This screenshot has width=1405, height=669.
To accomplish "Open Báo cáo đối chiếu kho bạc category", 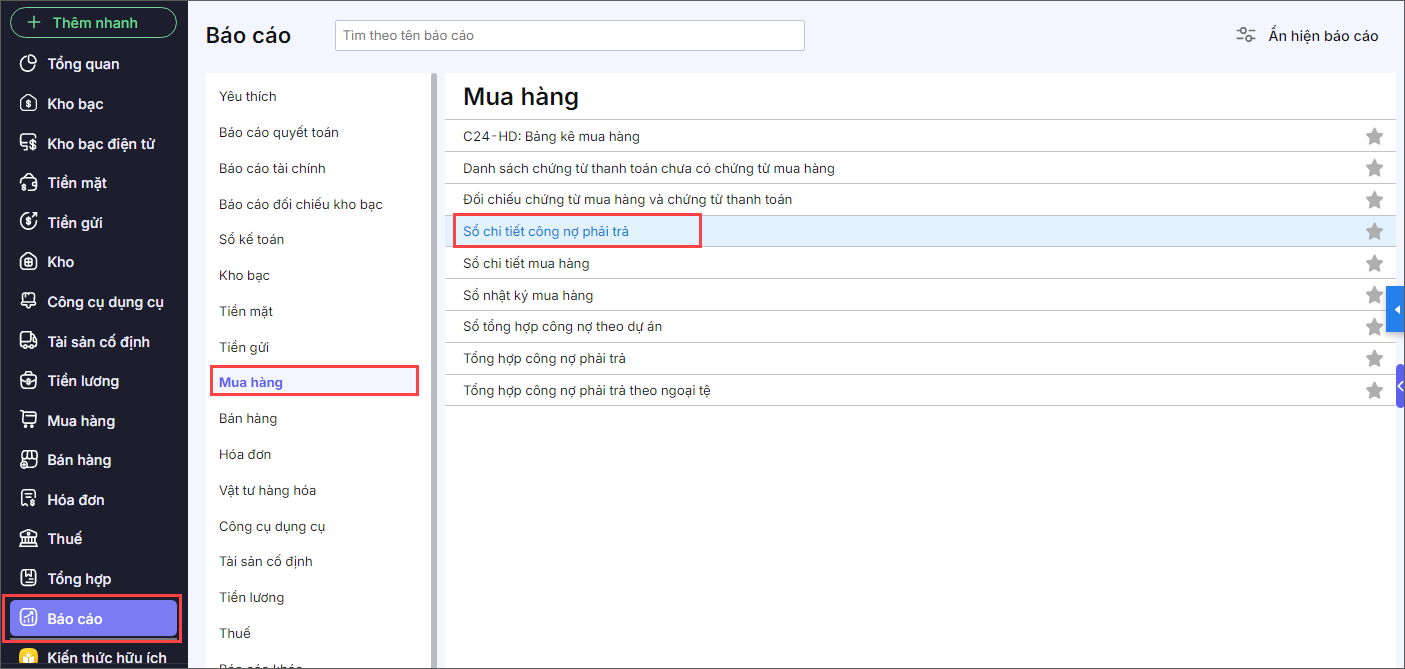I will pyautogui.click(x=300, y=204).
